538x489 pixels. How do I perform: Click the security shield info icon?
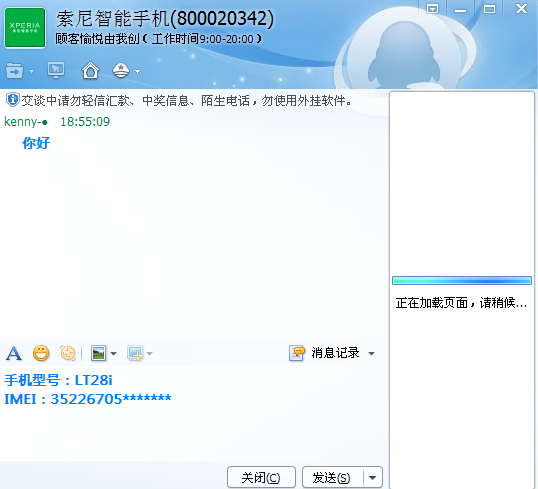click(x=13, y=100)
